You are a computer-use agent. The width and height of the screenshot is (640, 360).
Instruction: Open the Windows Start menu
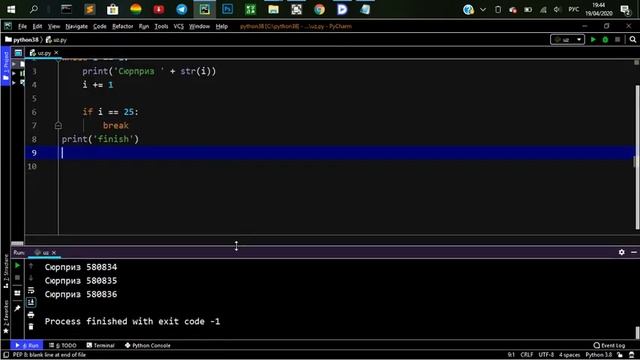point(11,9)
